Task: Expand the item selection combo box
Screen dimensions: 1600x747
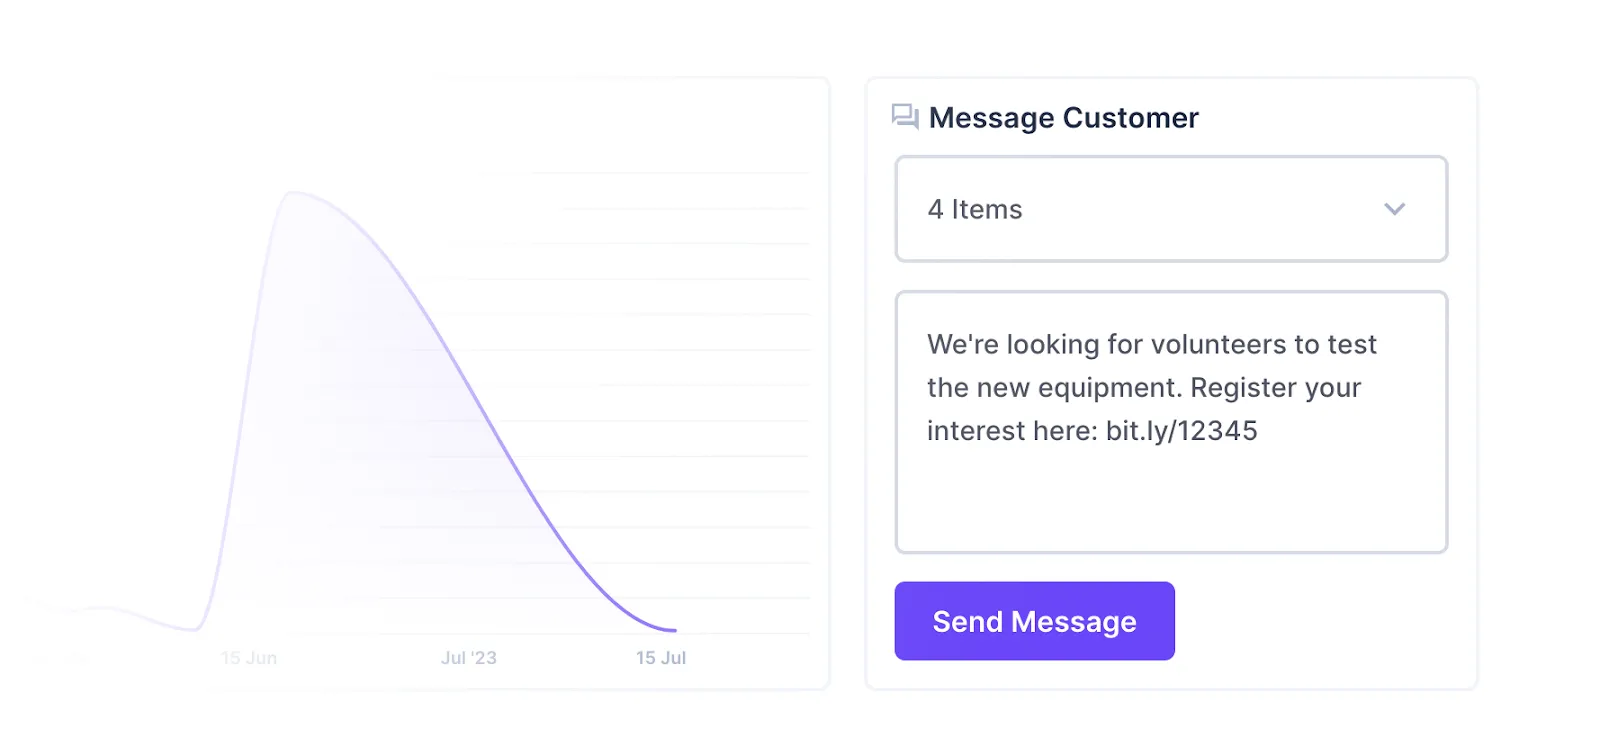Action: point(1171,209)
